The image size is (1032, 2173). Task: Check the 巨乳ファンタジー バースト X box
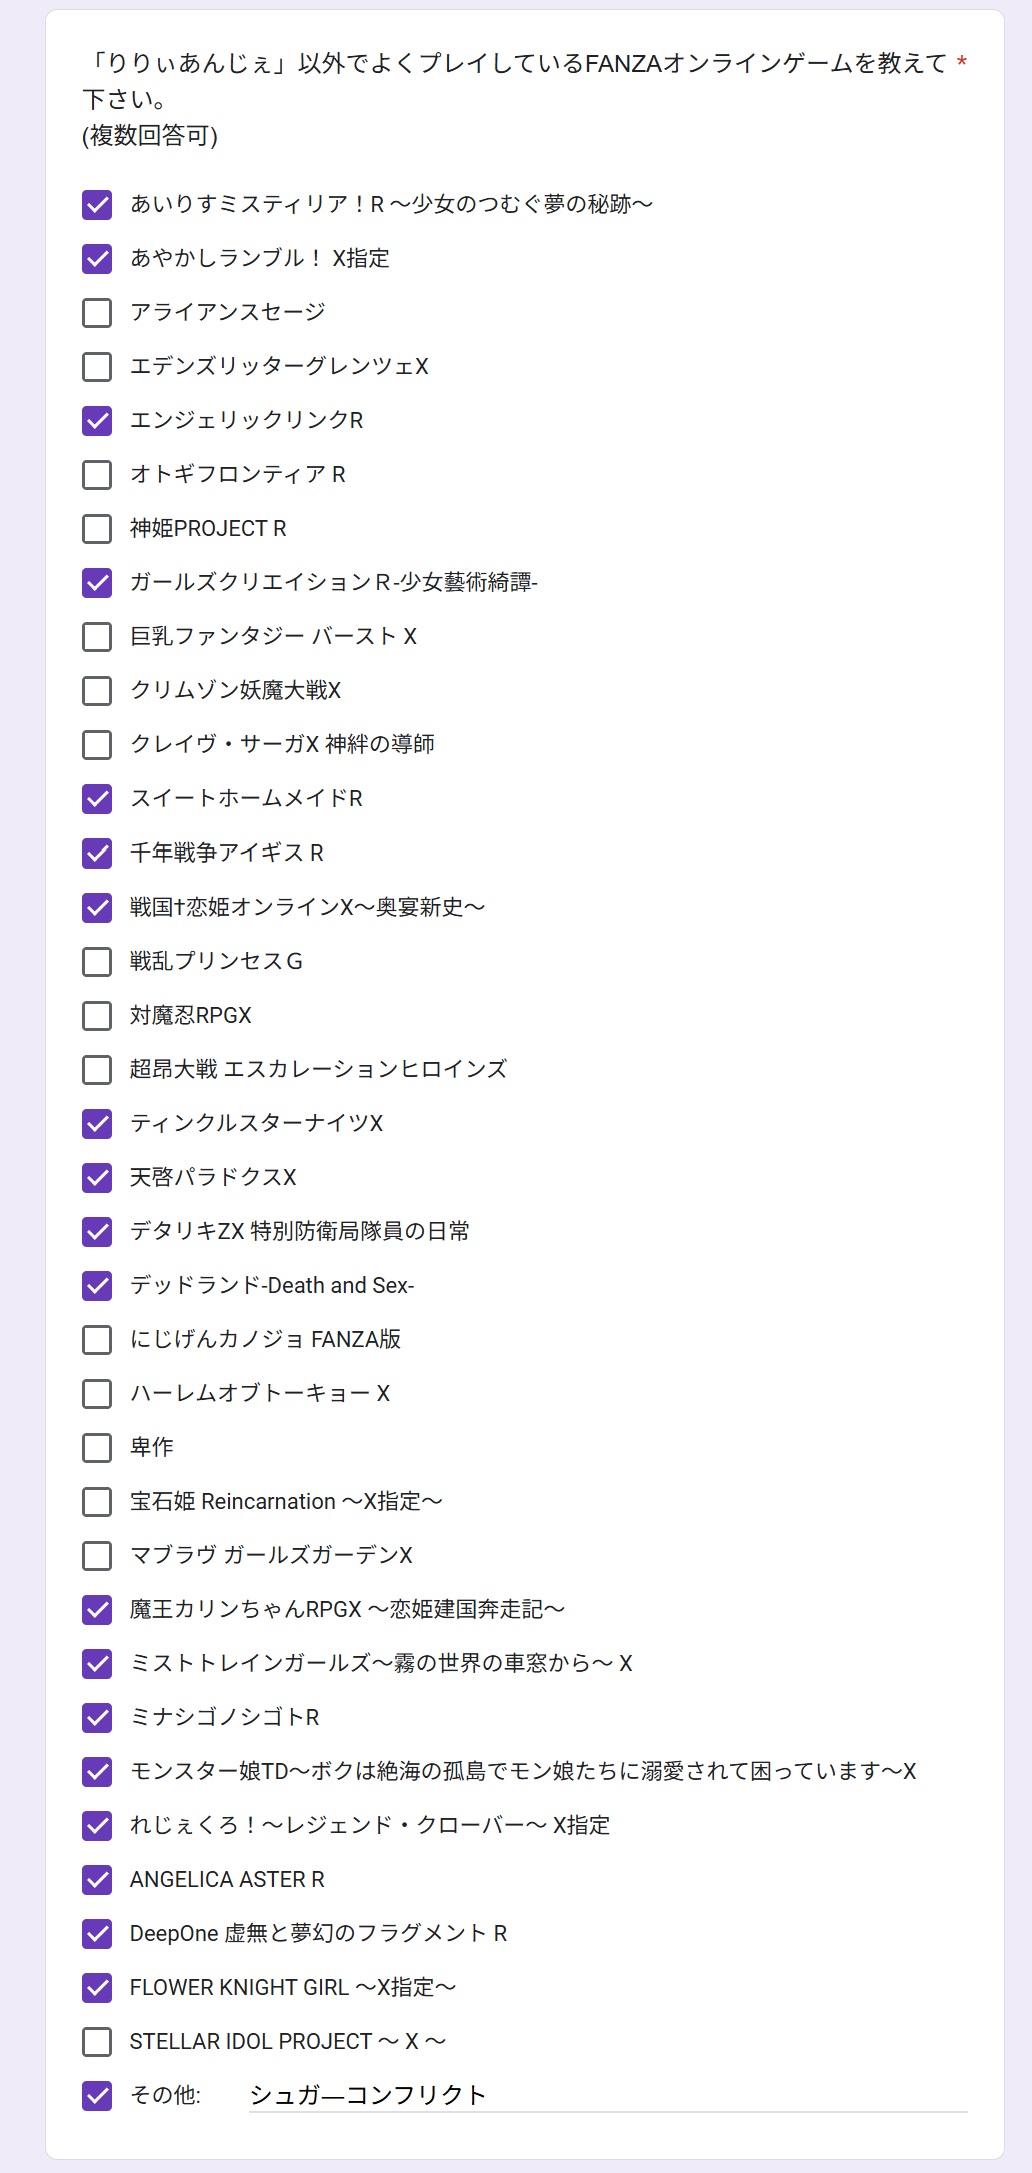coord(97,636)
